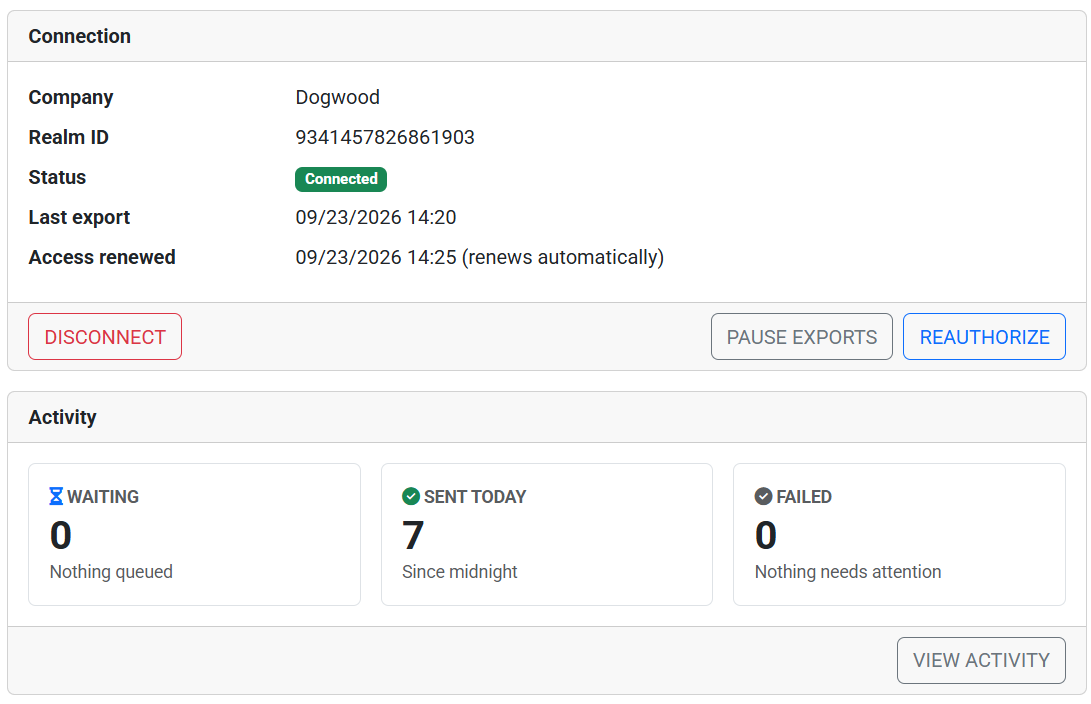Image resolution: width=1091 pixels, height=704 pixels.
Task: Click the Nothing queued caption
Action: click(111, 572)
